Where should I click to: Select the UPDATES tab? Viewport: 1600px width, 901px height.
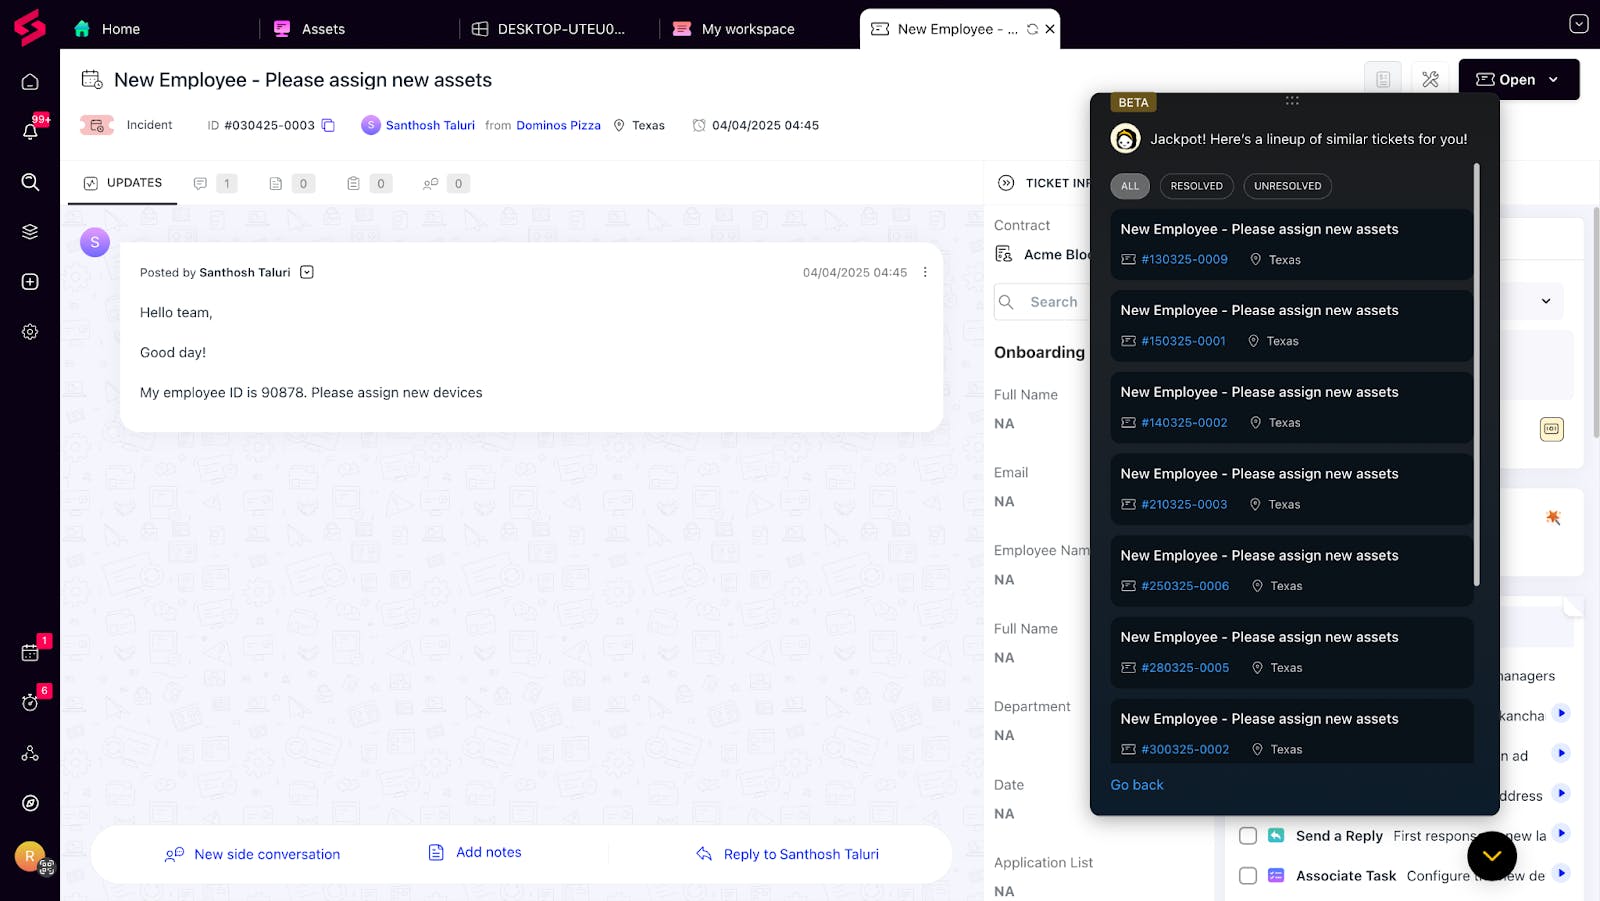tap(123, 183)
